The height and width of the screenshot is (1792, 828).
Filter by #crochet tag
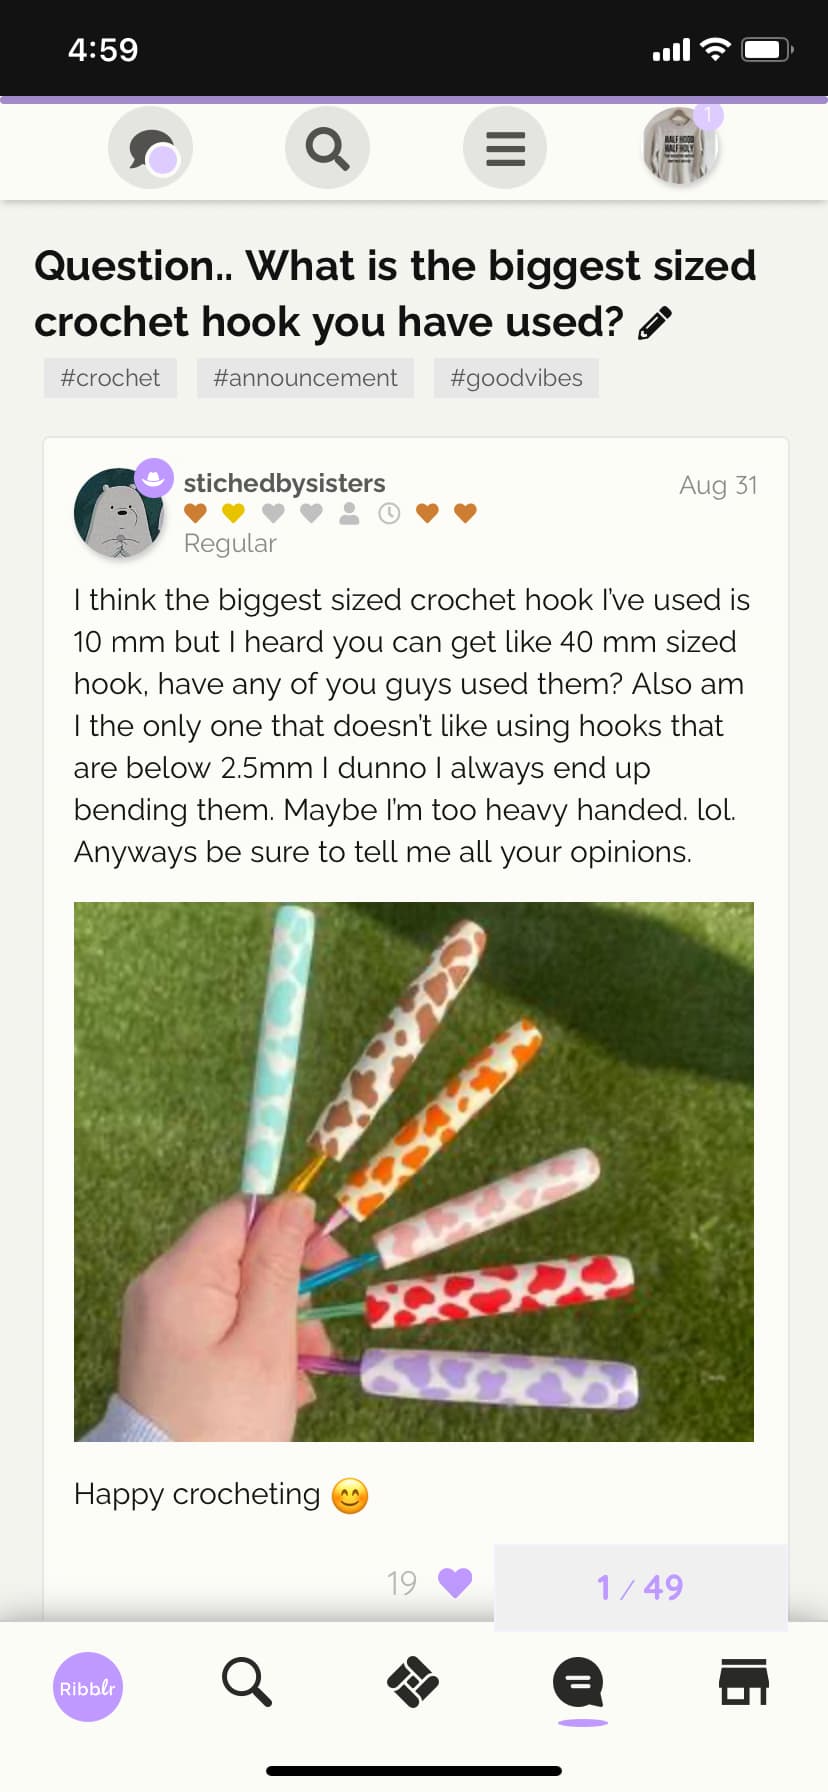click(x=110, y=378)
